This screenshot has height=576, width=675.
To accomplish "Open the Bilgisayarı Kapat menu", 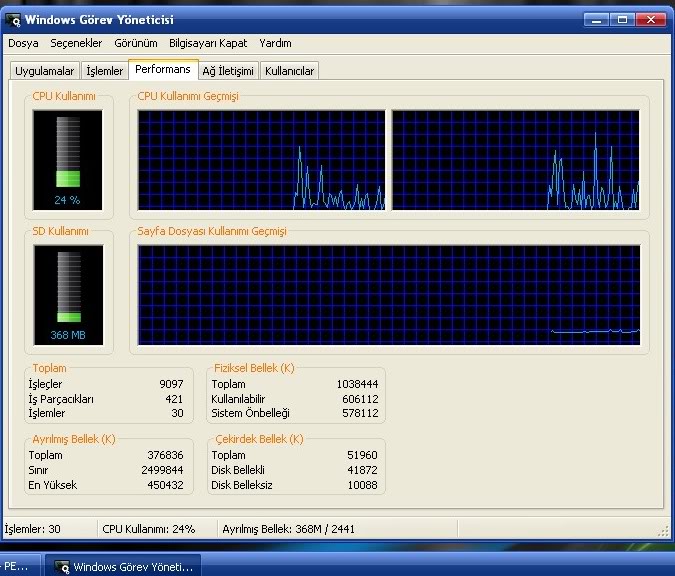I will click(x=208, y=43).
